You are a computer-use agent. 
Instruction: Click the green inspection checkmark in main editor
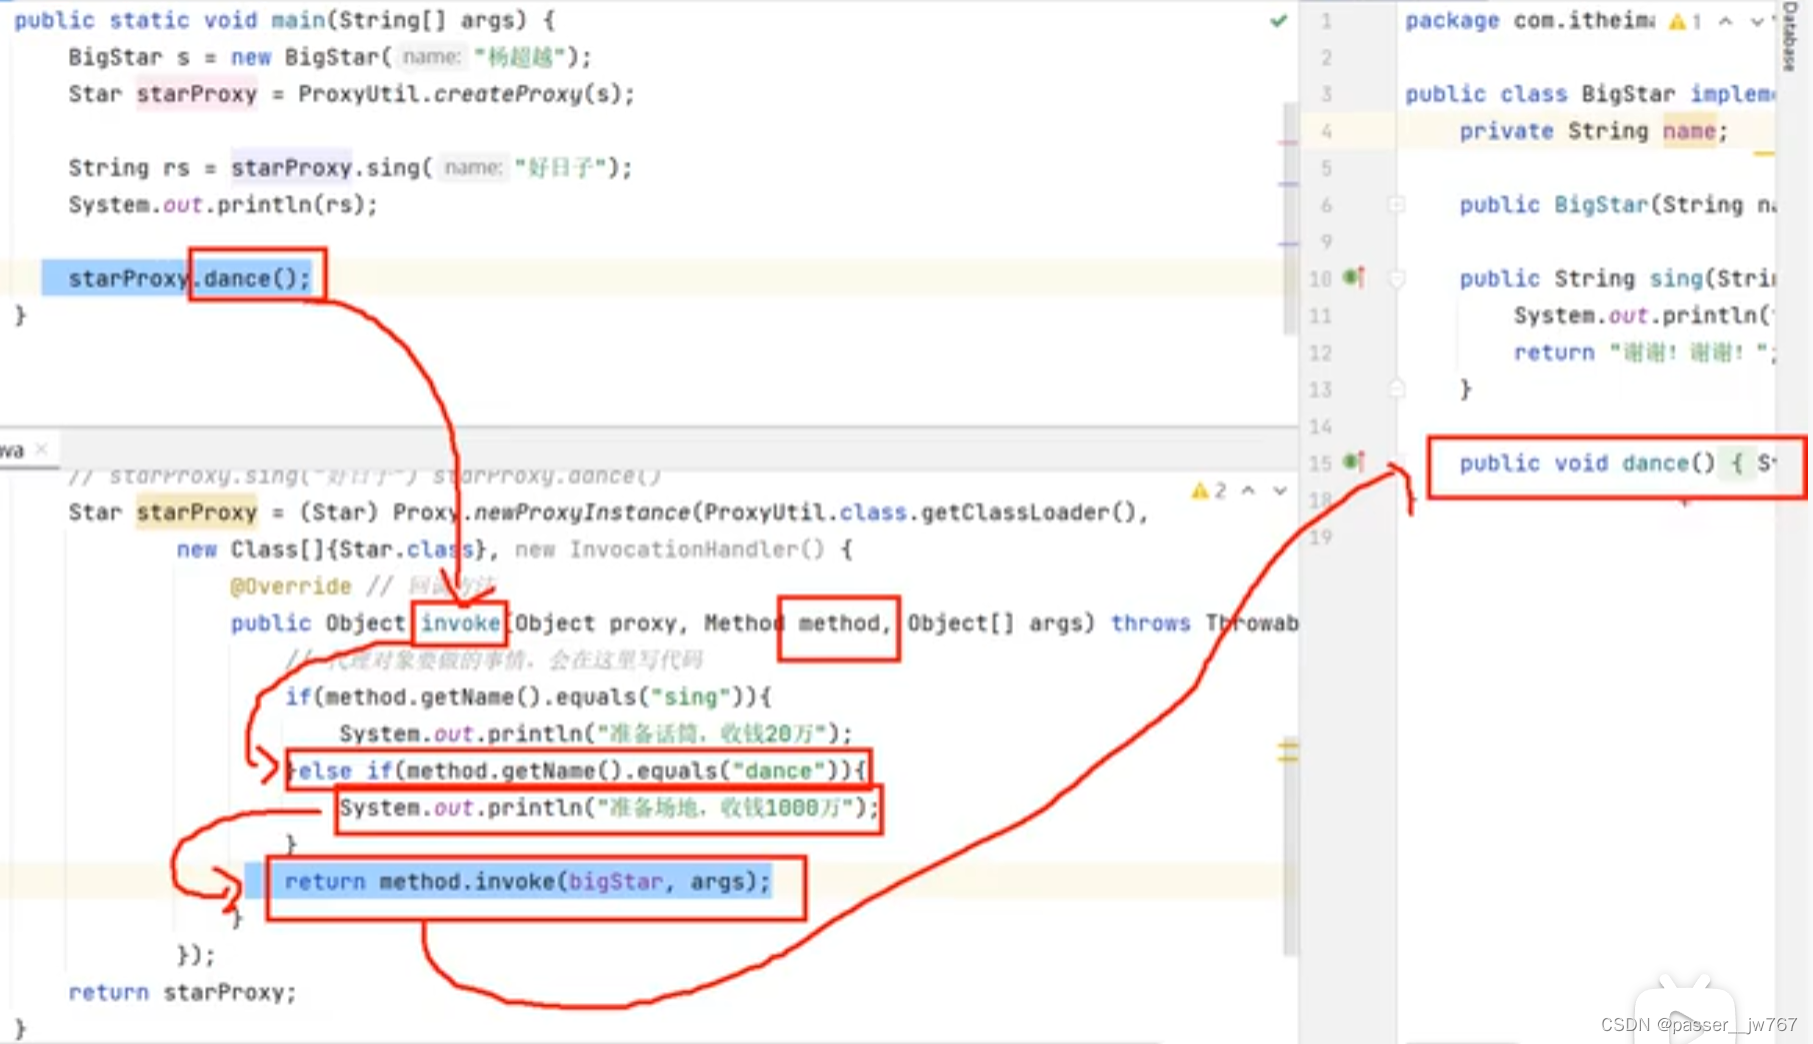(x=1278, y=20)
